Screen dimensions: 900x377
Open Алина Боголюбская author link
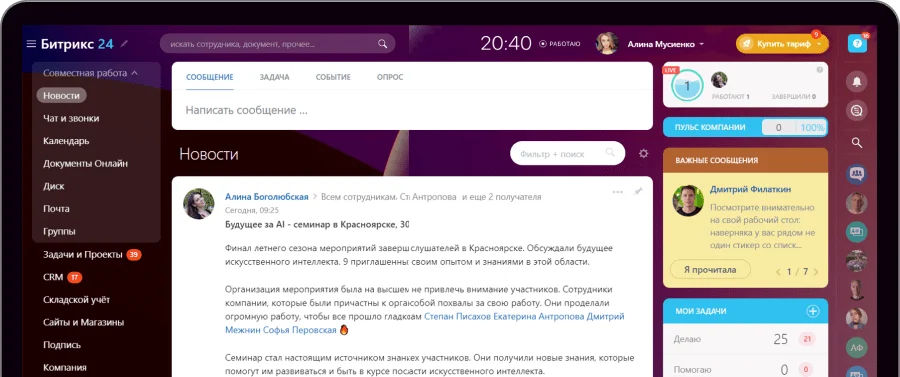[266, 197]
